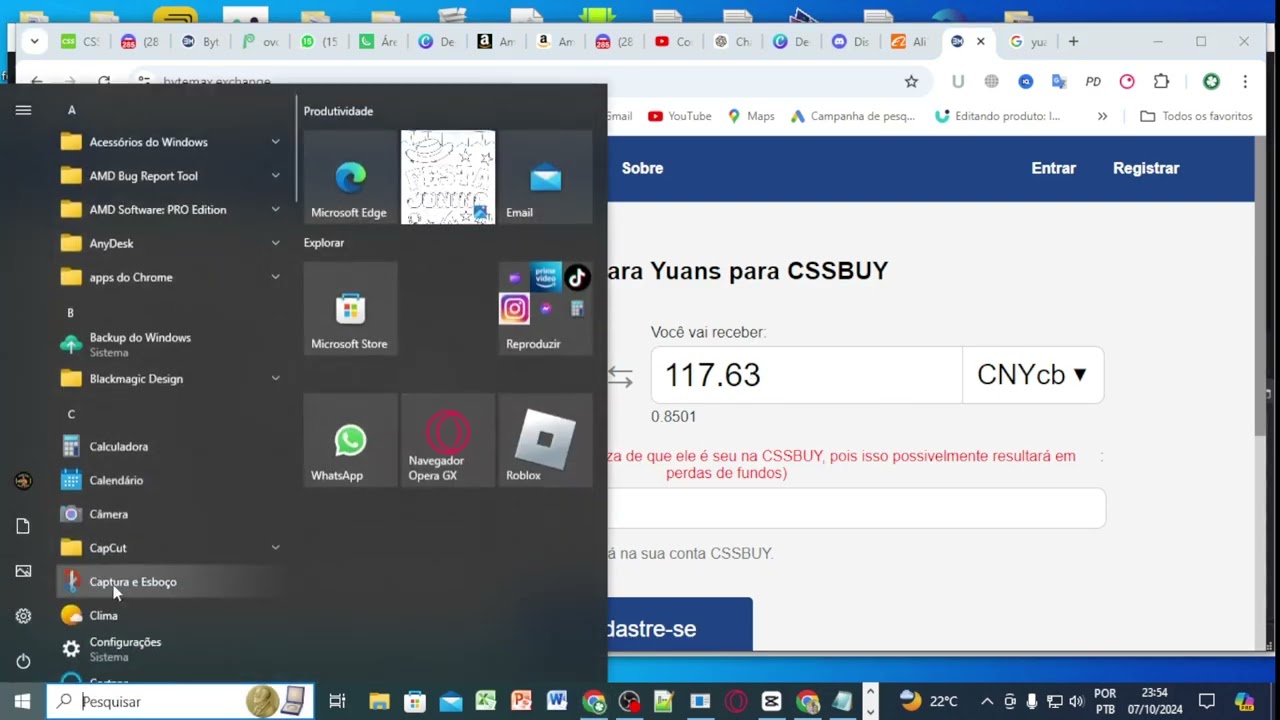Switch to the CS: first tab
Image resolution: width=1280 pixels, height=720 pixels.
click(80, 41)
